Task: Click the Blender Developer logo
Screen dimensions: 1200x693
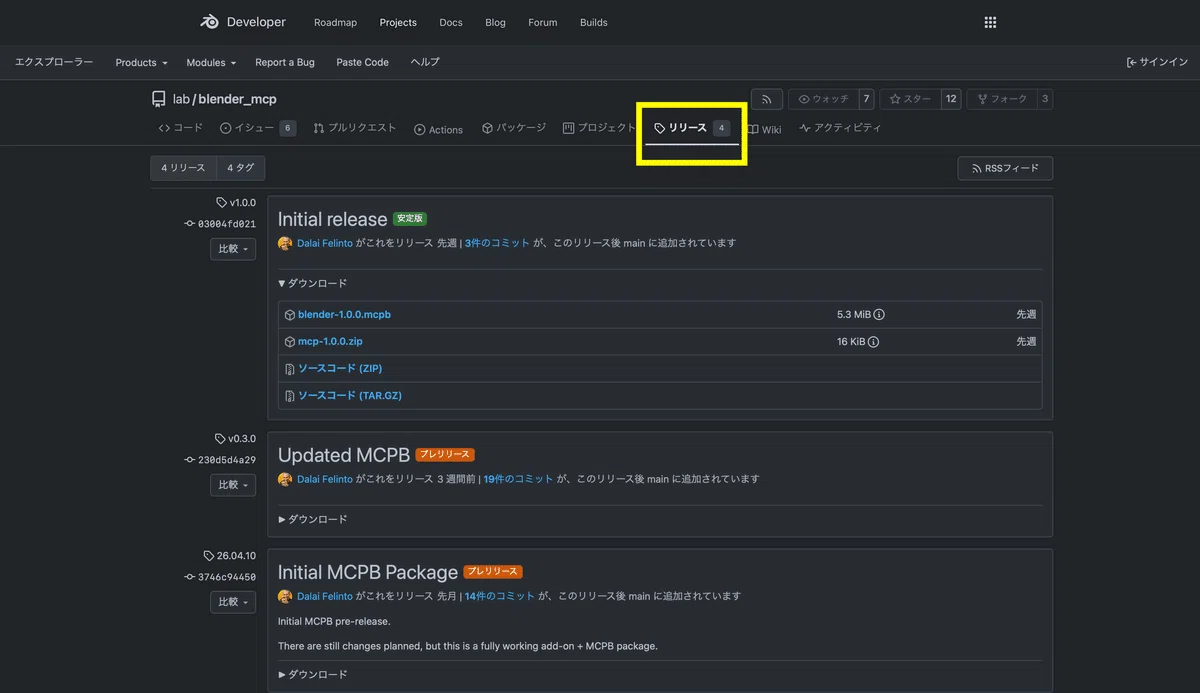Action: (x=242, y=22)
